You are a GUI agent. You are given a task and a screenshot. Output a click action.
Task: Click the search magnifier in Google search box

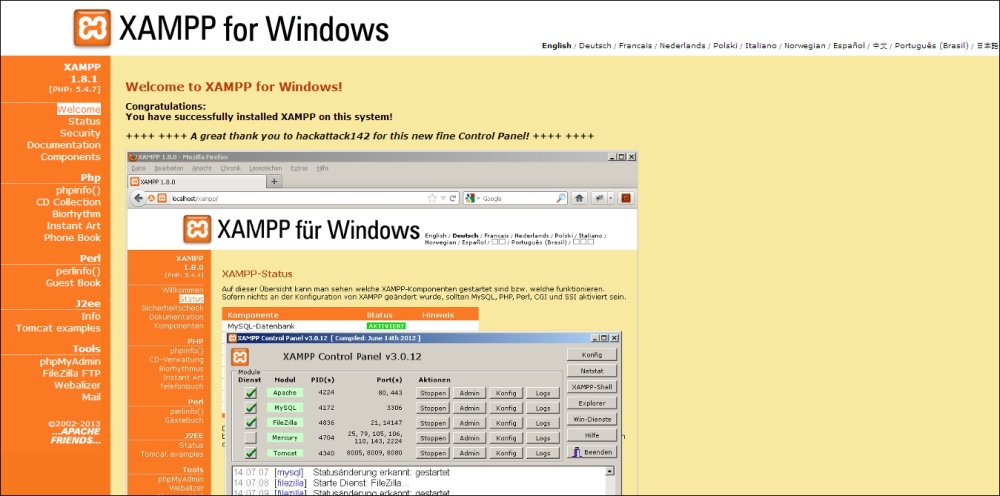click(x=561, y=198)
